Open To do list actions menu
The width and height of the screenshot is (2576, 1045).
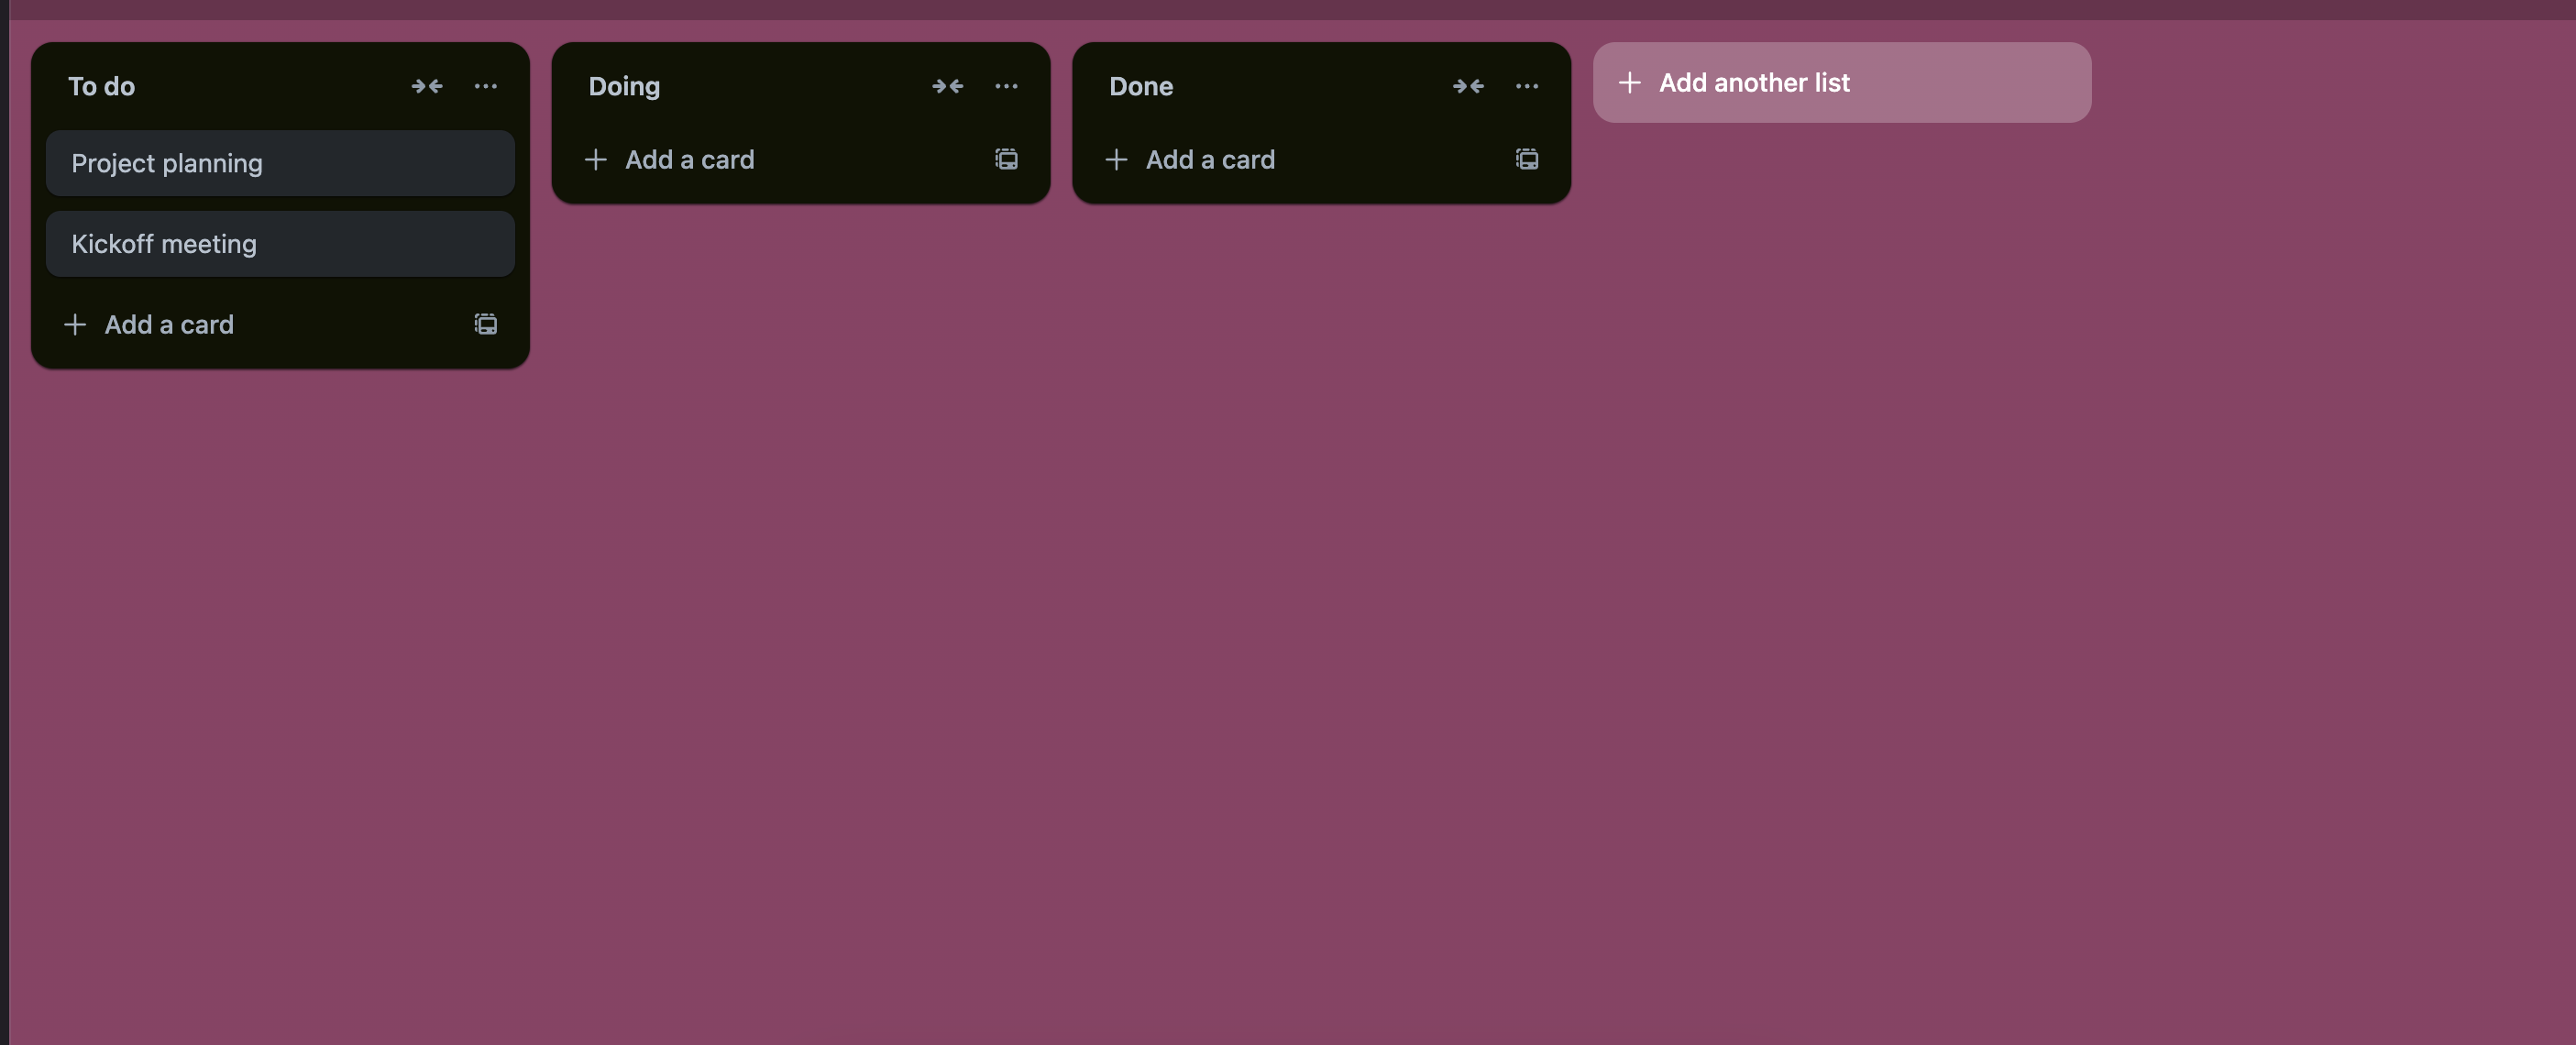click(x=486, y=86)
